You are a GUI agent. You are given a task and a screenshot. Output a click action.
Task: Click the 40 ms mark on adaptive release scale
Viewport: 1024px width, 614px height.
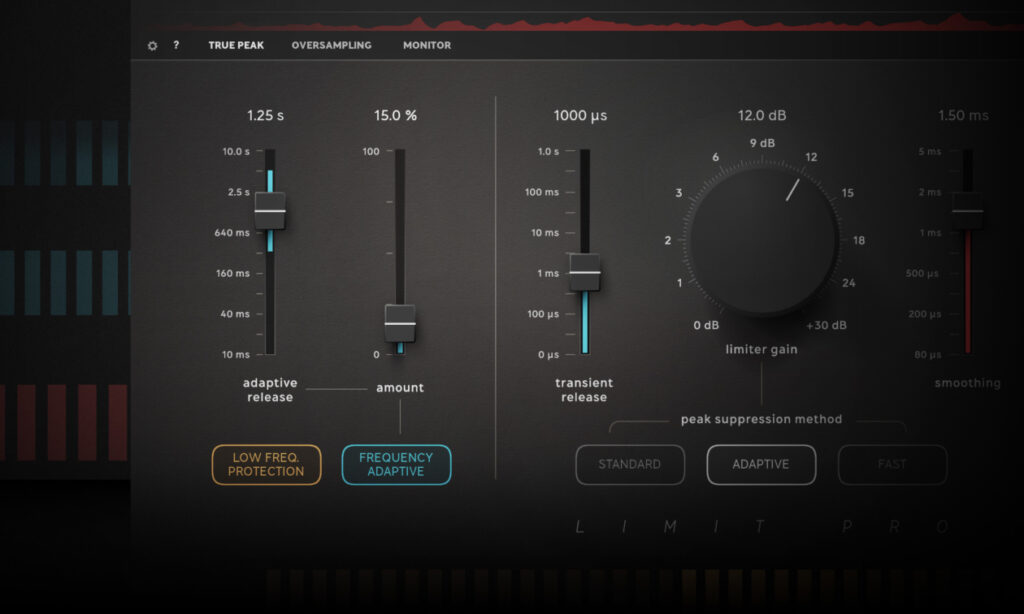(x=235, y=314)
